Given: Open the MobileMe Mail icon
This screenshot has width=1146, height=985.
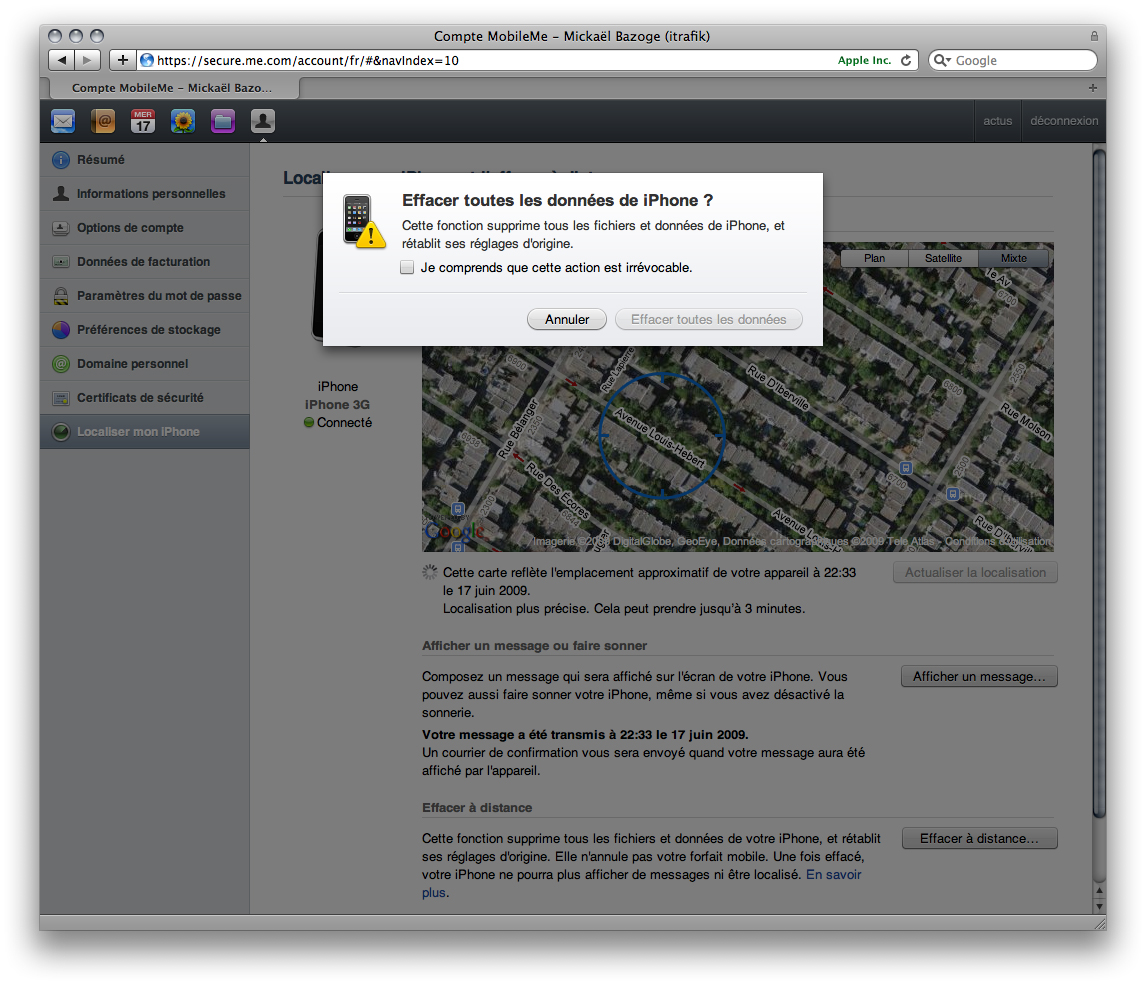Looking at the screenshot, I should coord(63,121).
